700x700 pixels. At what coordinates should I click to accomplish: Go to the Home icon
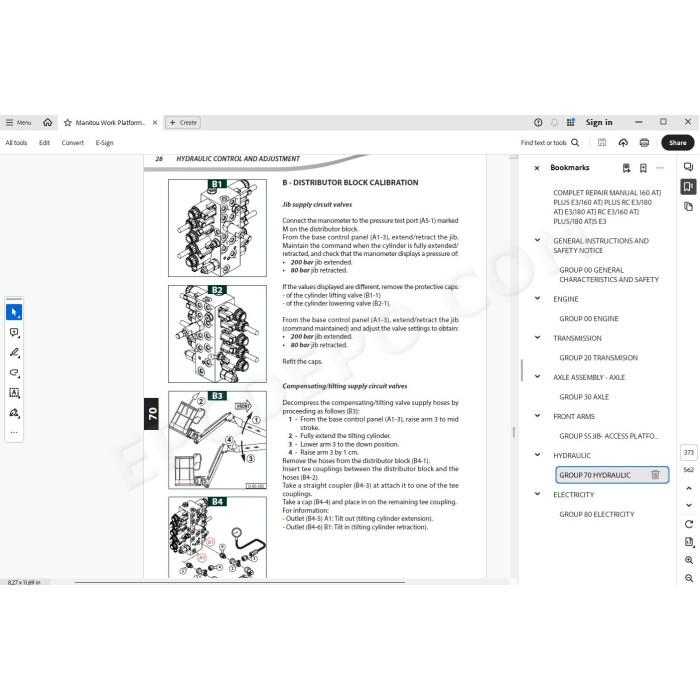[47, 122]
